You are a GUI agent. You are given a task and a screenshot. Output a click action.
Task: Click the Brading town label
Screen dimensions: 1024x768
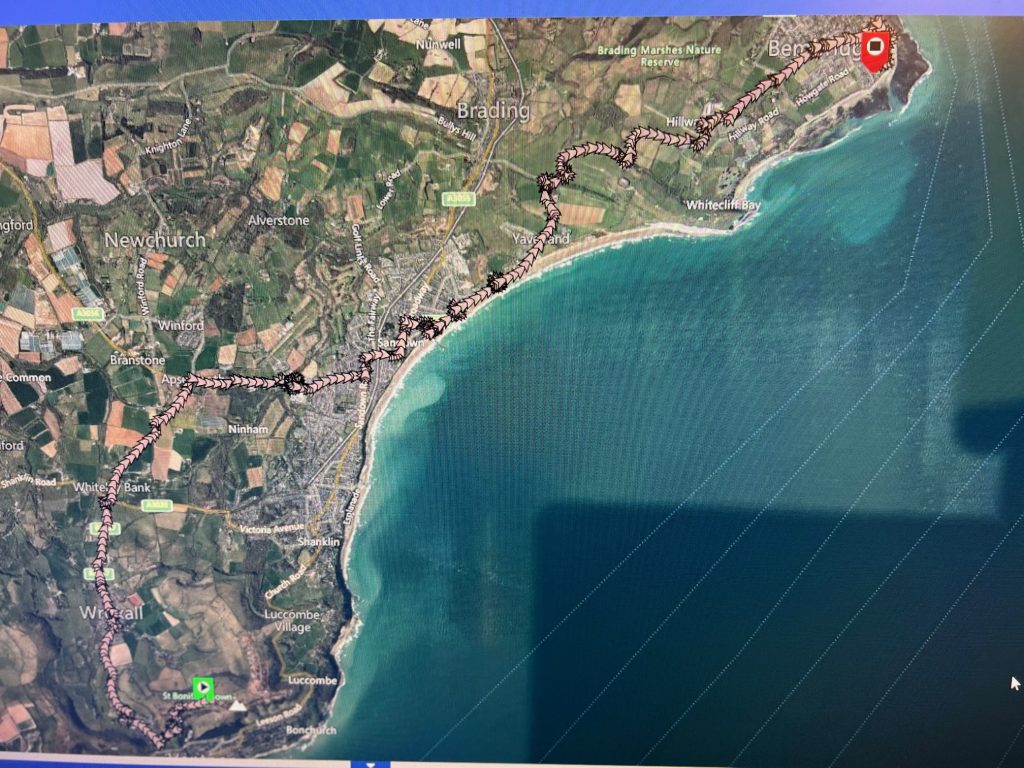(x=493, y=110)
